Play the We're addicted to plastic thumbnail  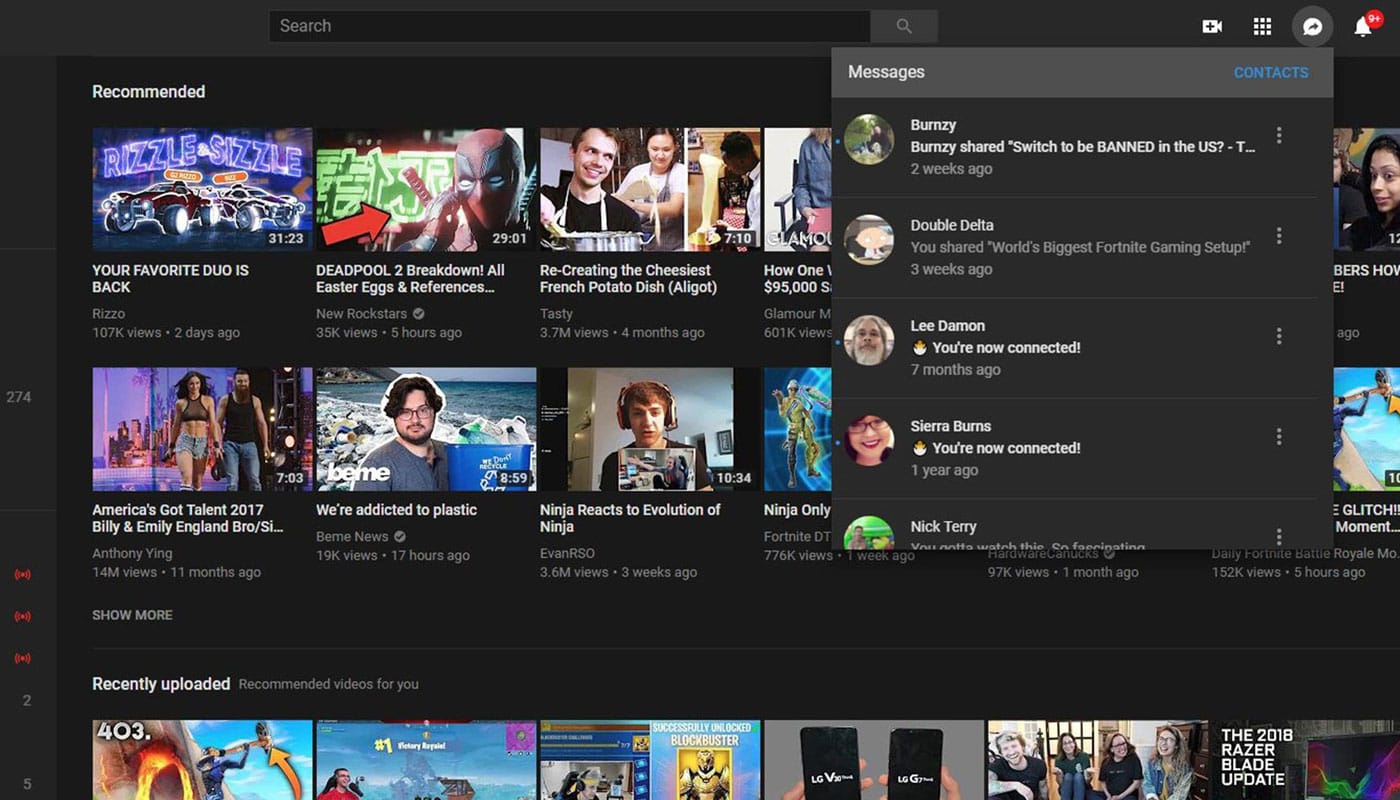[426, 429]
